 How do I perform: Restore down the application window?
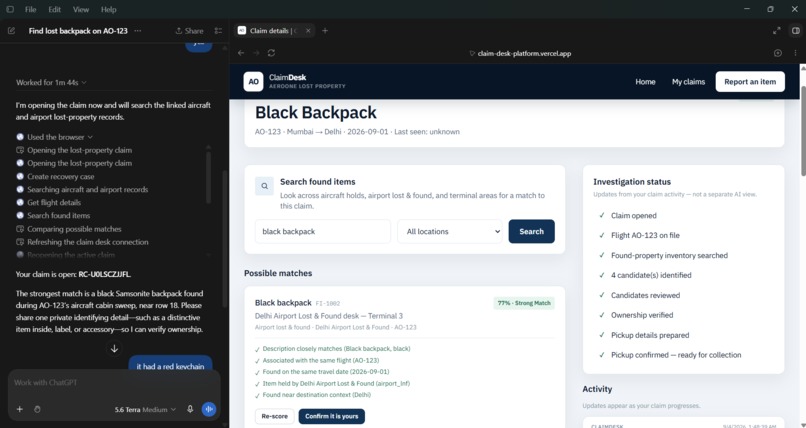tap(771, 9)
